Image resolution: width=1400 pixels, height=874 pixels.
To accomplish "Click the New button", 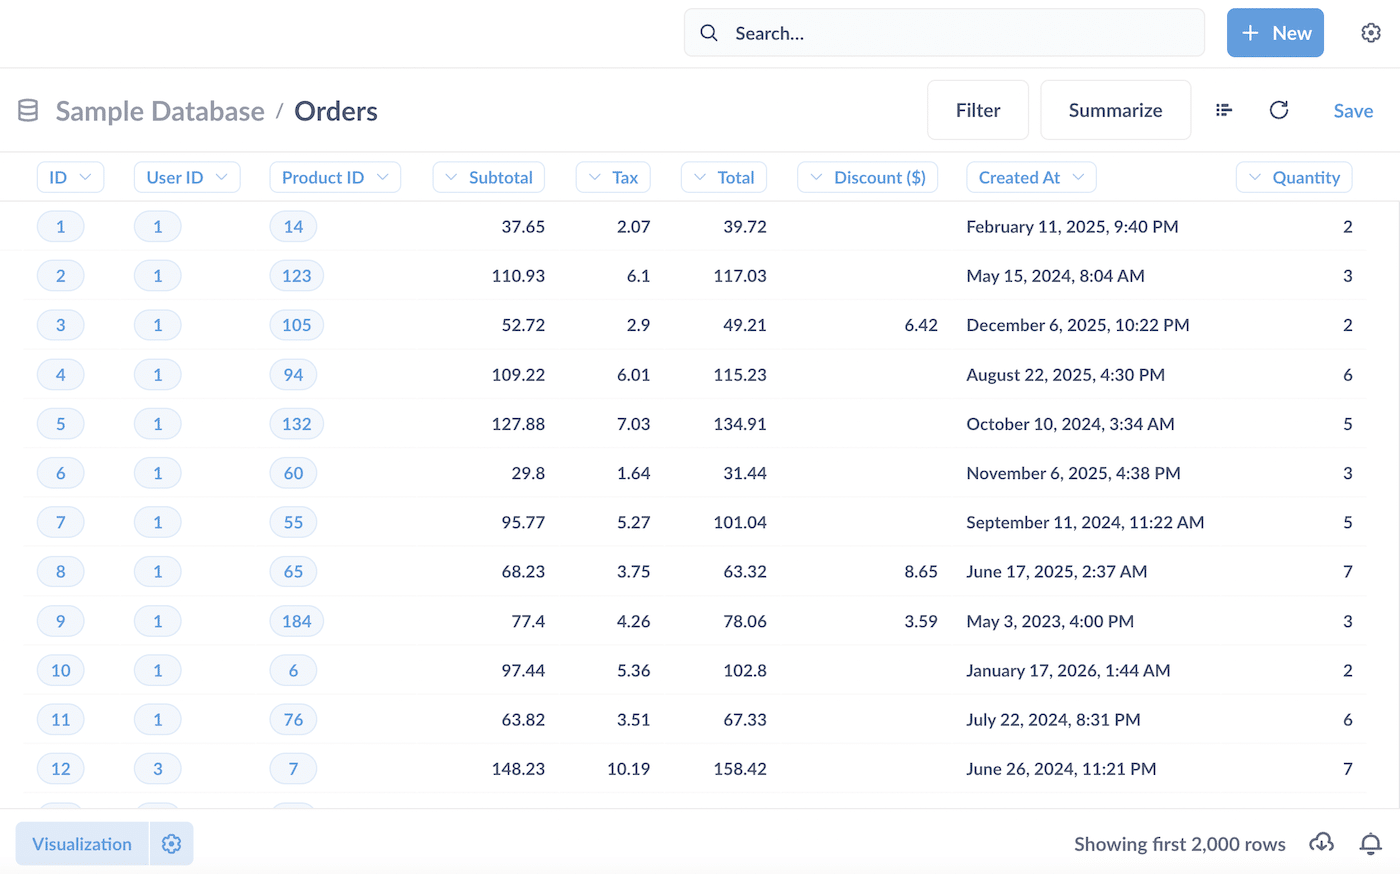I will tap(1275, 33).
